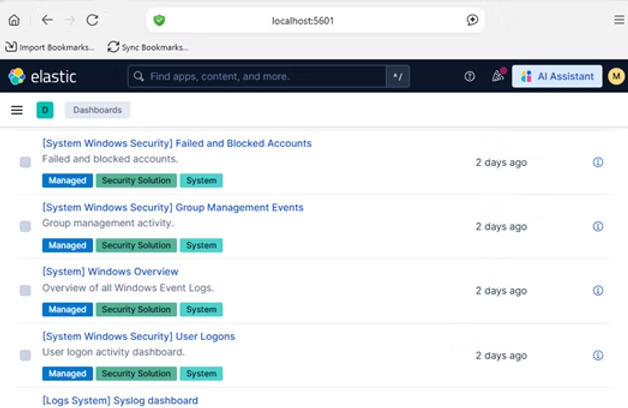Click Managed tag on Failed and Blocked Accounts

(x=67, y=181)
